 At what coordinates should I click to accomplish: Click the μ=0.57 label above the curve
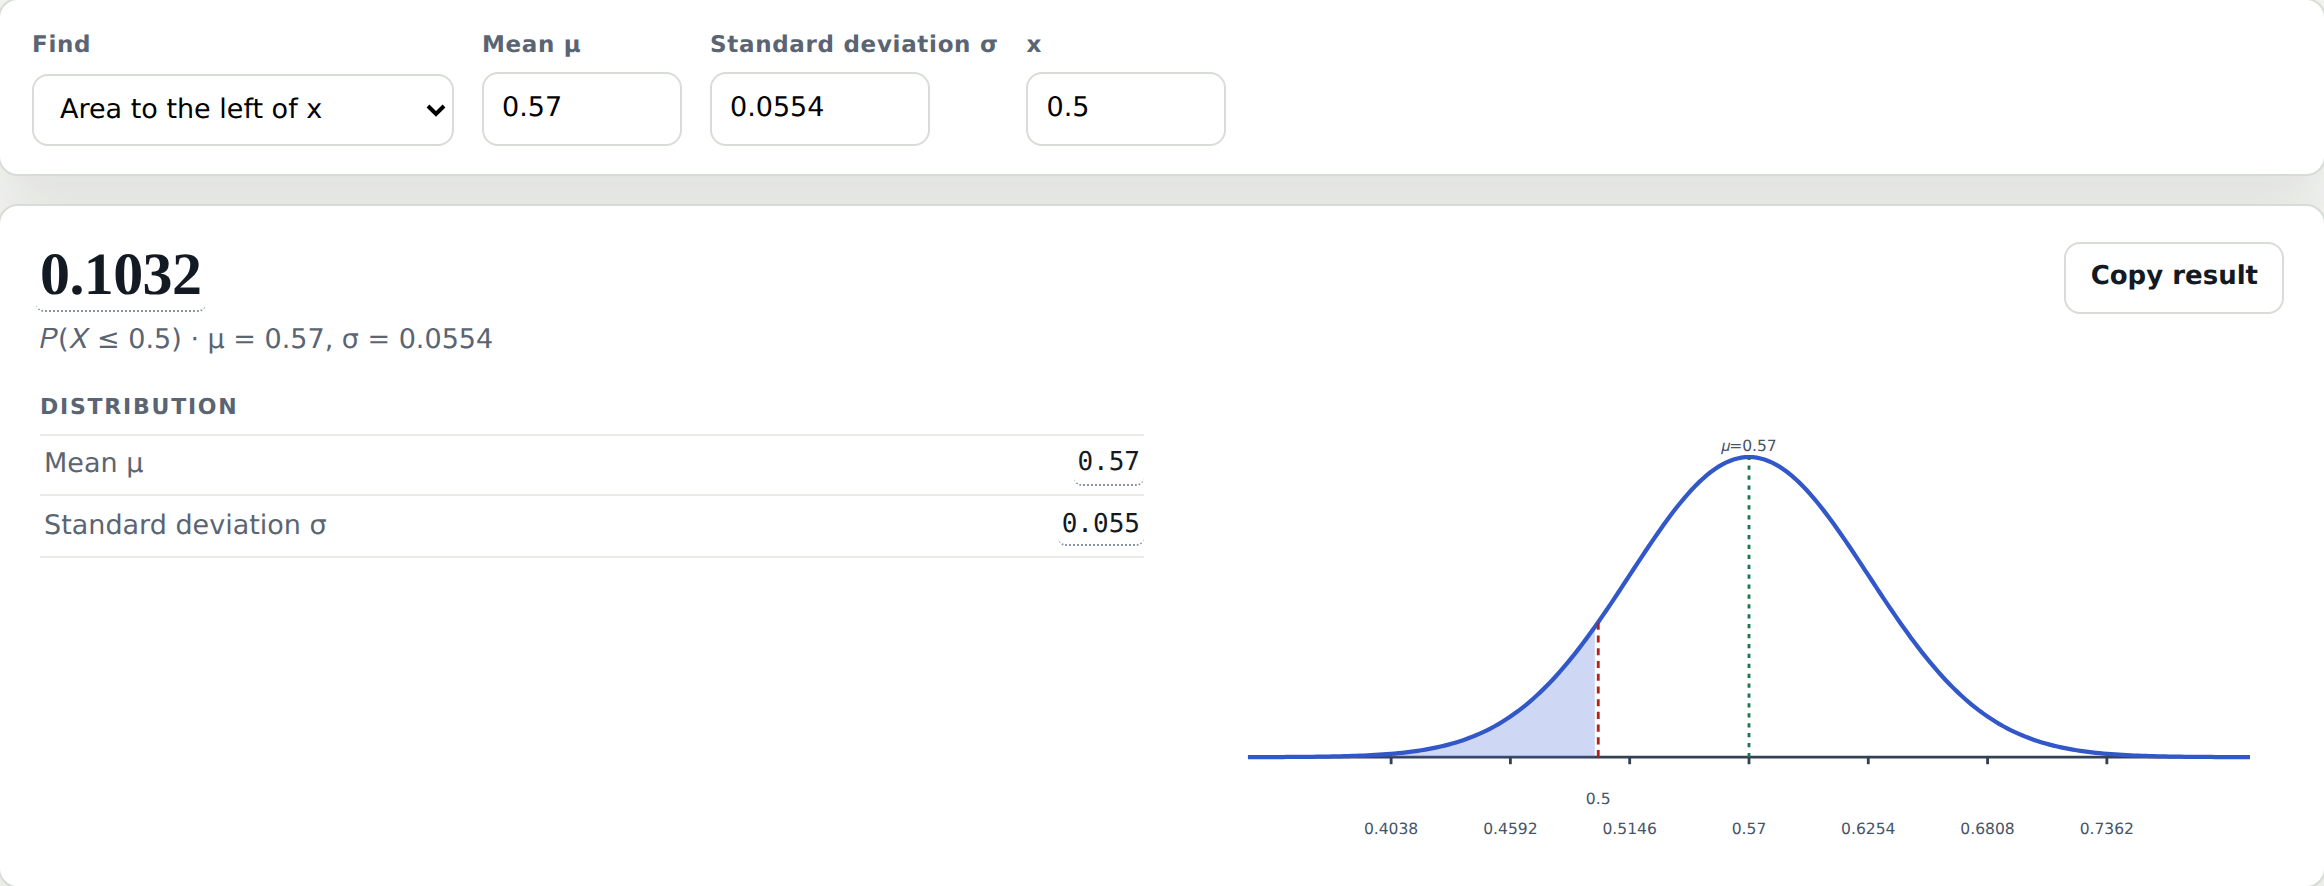pos(1748,446)
